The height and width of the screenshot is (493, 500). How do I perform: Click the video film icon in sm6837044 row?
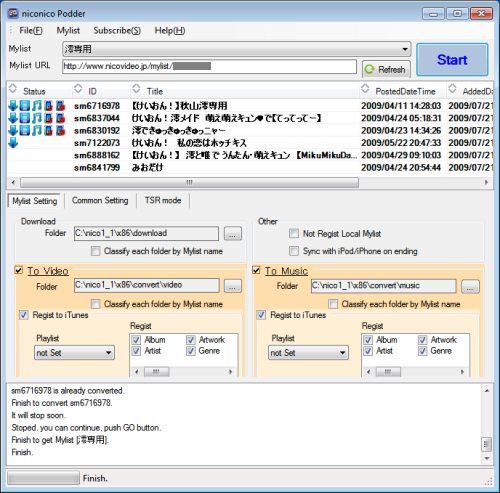pos(25,118)
